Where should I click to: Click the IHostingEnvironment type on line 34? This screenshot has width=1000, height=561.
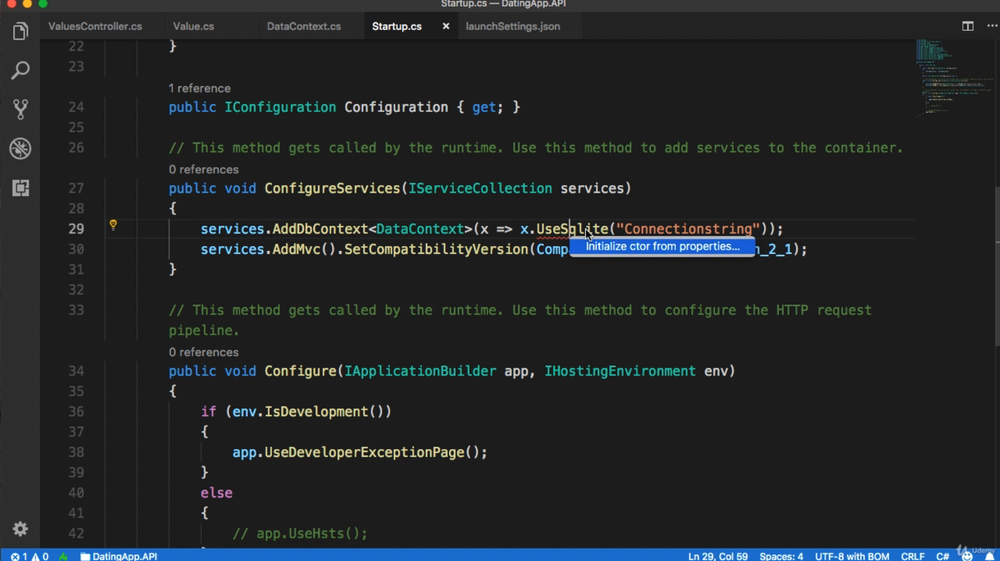pyautogui.click(x=620, y=370)
